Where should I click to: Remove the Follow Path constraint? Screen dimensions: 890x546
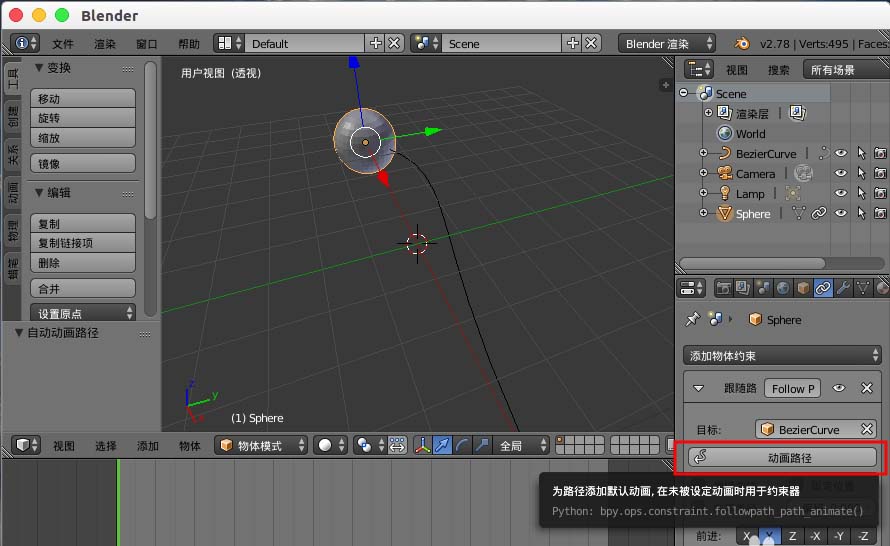(867, 388)
